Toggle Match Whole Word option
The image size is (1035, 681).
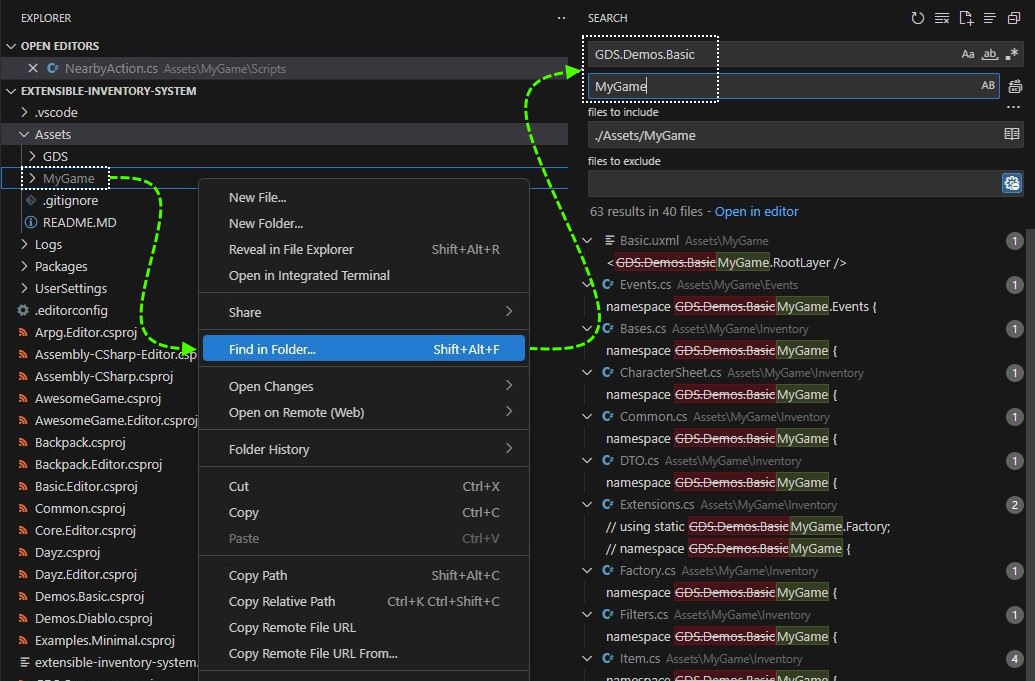(990, 54)
